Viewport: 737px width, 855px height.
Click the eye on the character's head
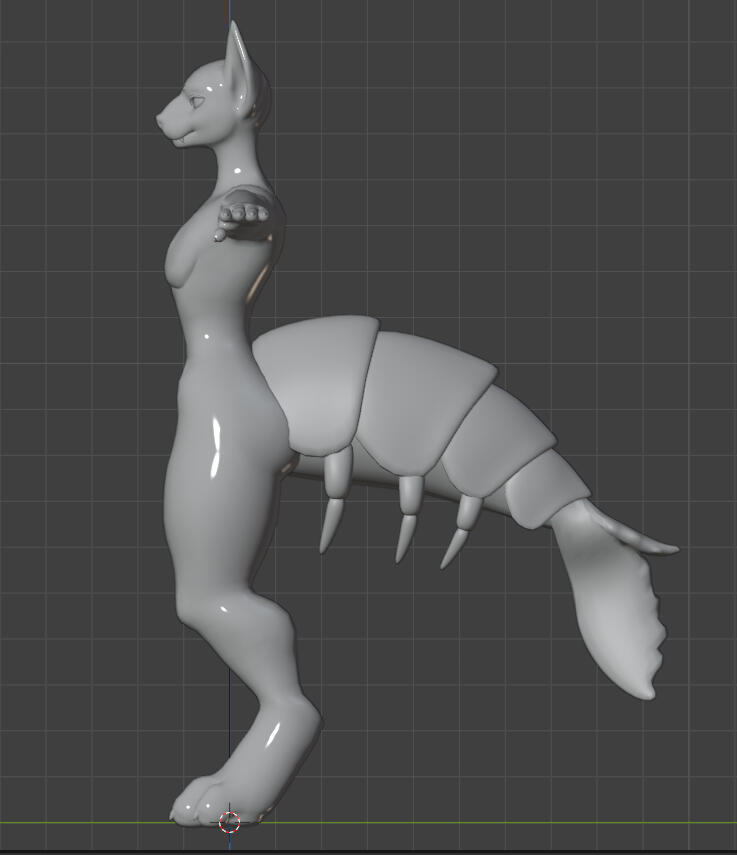coord(198,101)
